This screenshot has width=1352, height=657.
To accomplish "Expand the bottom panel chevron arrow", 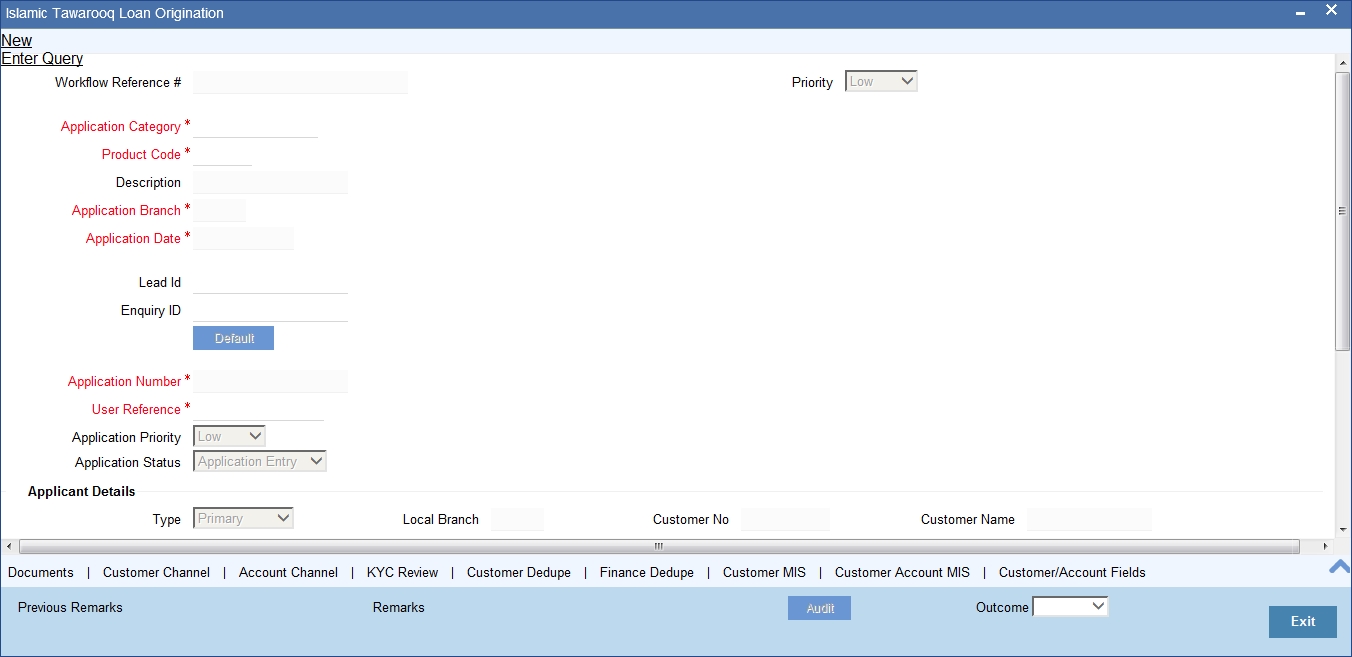I will click(1339, 566).
